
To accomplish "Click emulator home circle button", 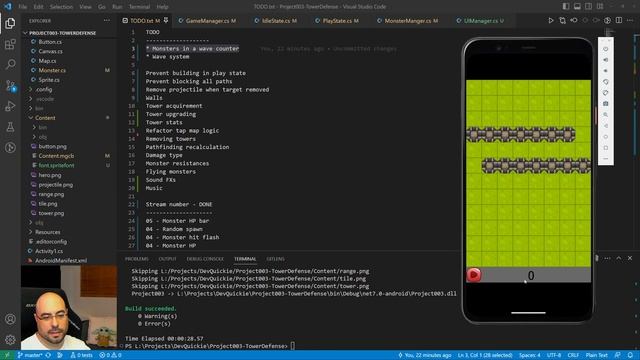I will [x=606, y=137].
